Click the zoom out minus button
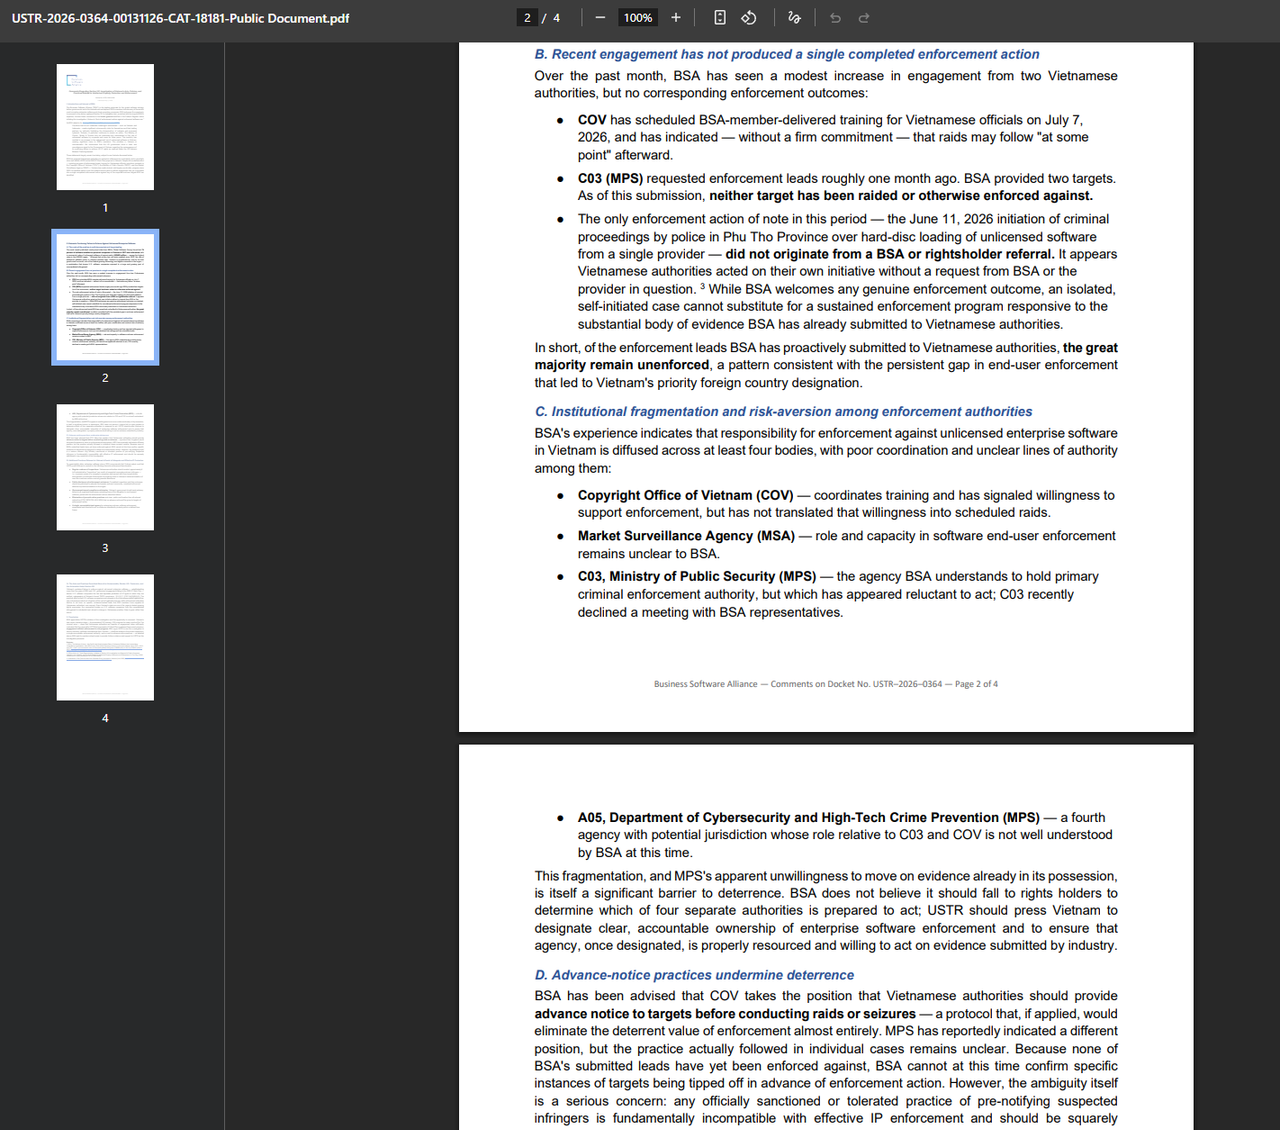This screenshot has height=1130, width=1280. pos(600,18)
